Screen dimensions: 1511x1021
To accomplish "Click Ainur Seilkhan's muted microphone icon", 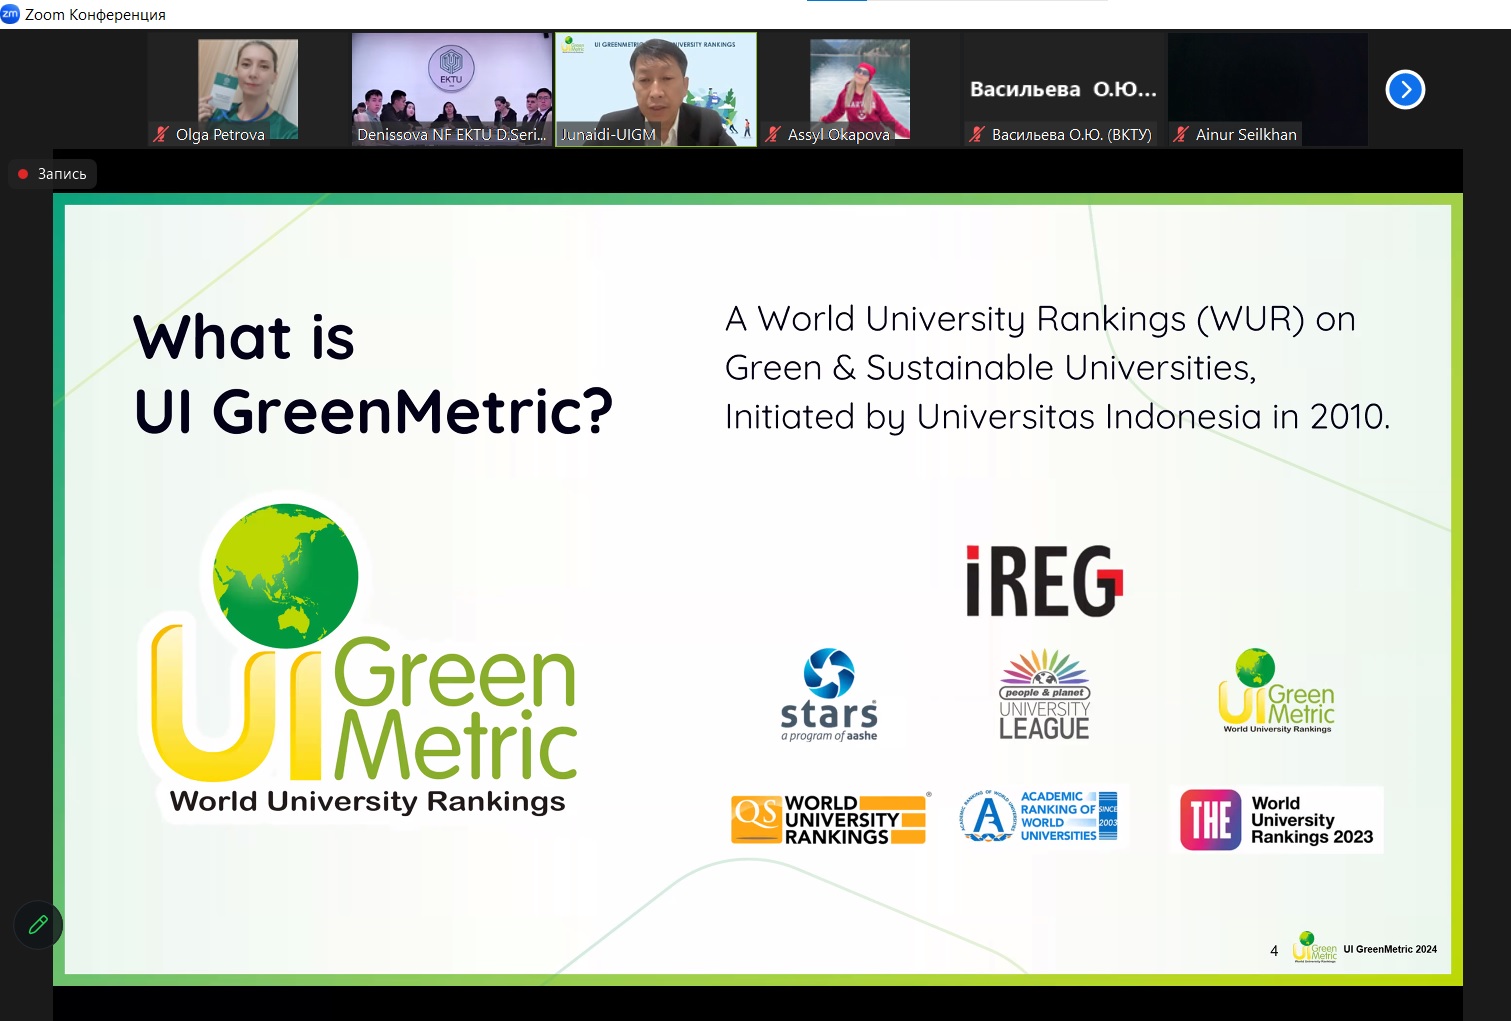I will click(1181, 134).
